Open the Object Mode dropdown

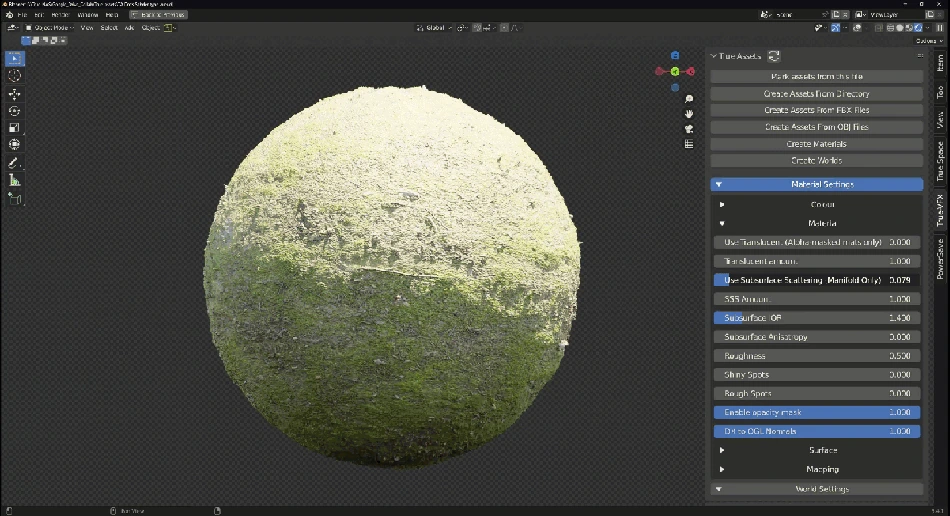[x=52, y=28]
